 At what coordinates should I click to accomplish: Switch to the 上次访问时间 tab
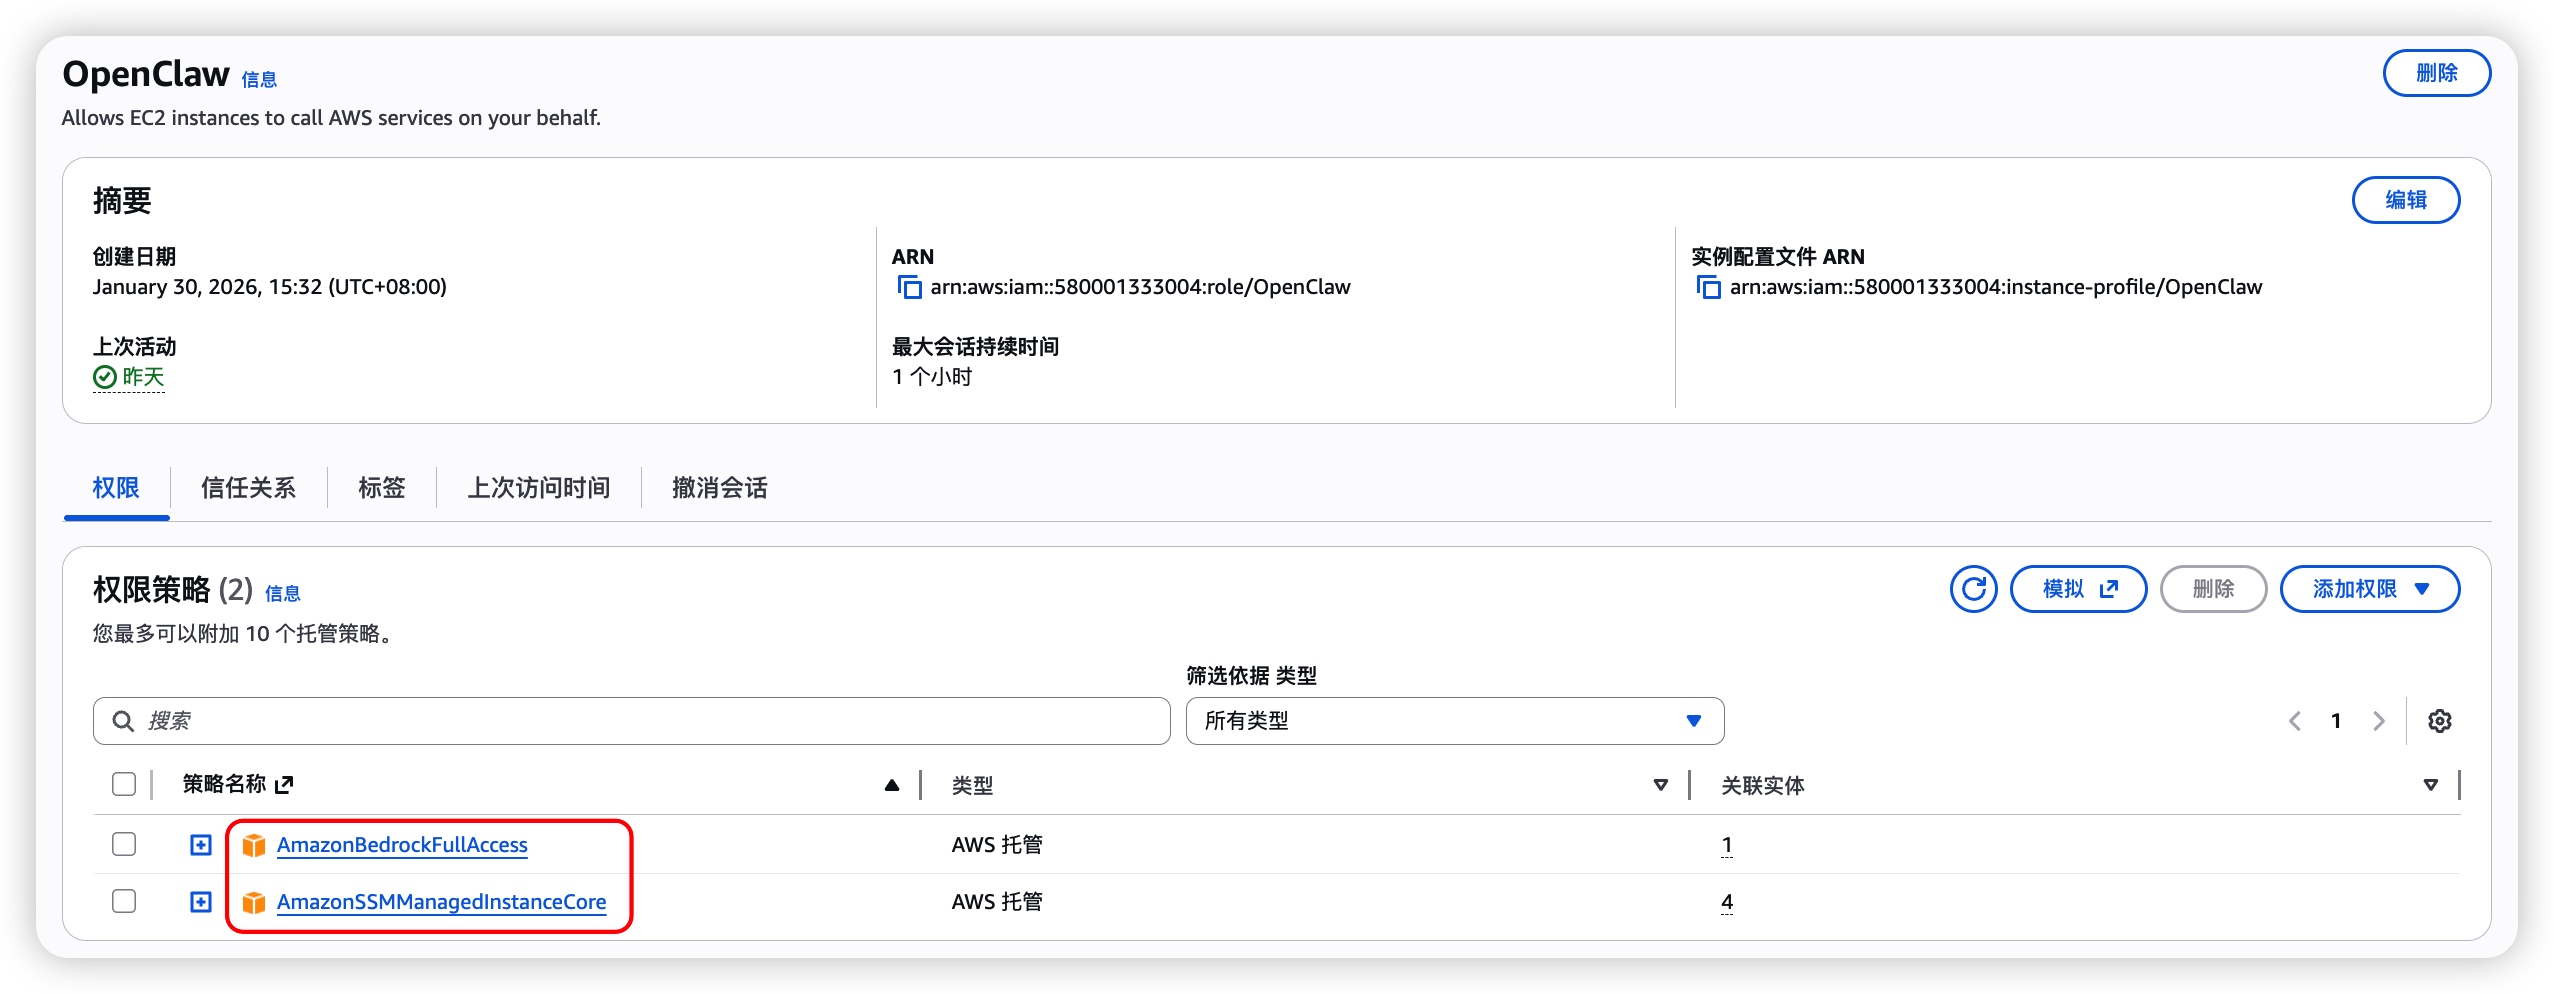point(539,488)
